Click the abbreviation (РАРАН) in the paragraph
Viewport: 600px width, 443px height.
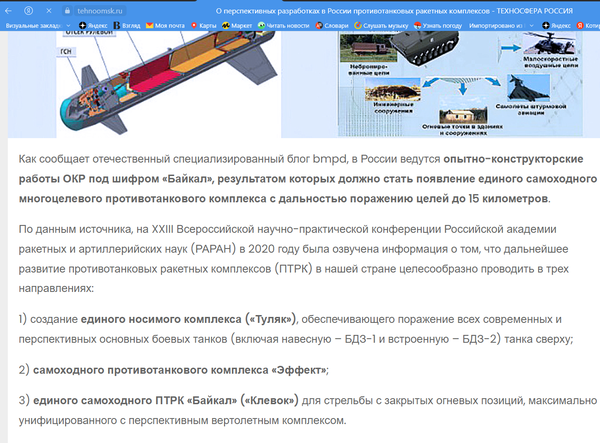pos(214,249)
